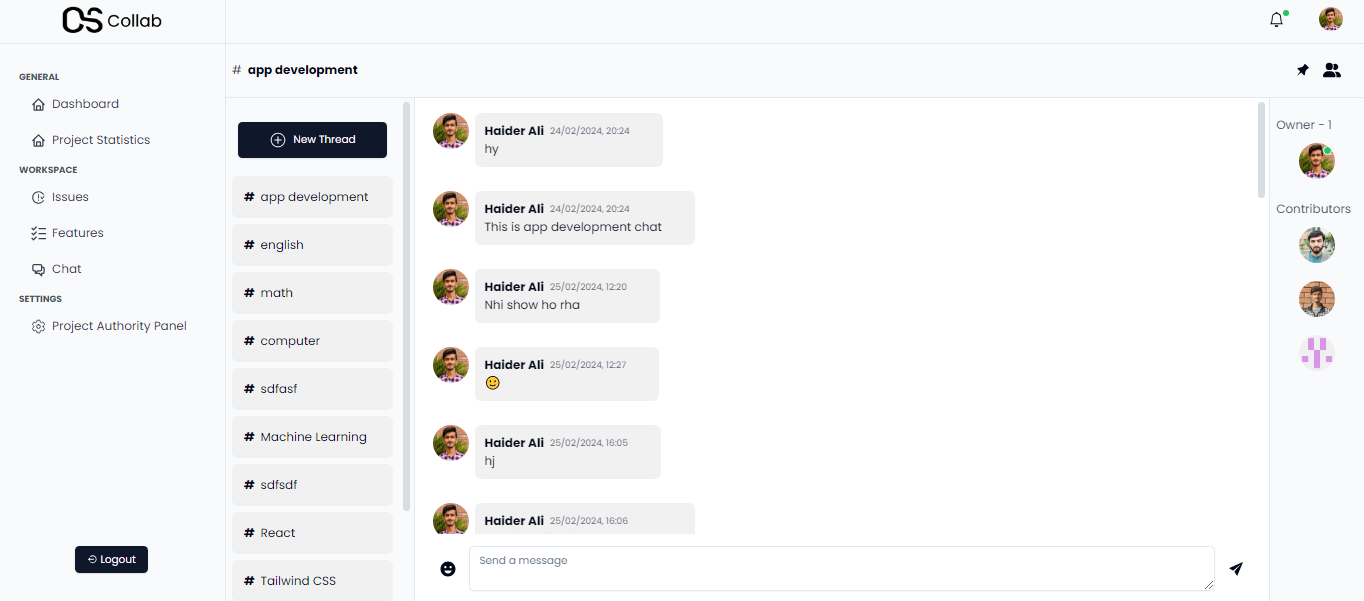Click the Send a message input field

coord(841,568)
